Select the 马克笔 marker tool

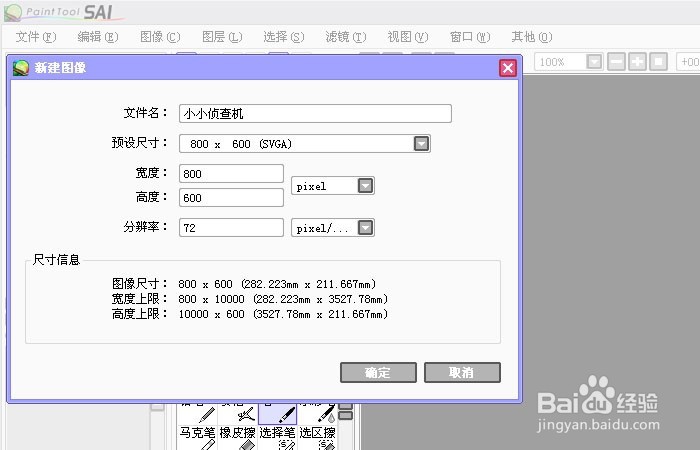[197, 438]
